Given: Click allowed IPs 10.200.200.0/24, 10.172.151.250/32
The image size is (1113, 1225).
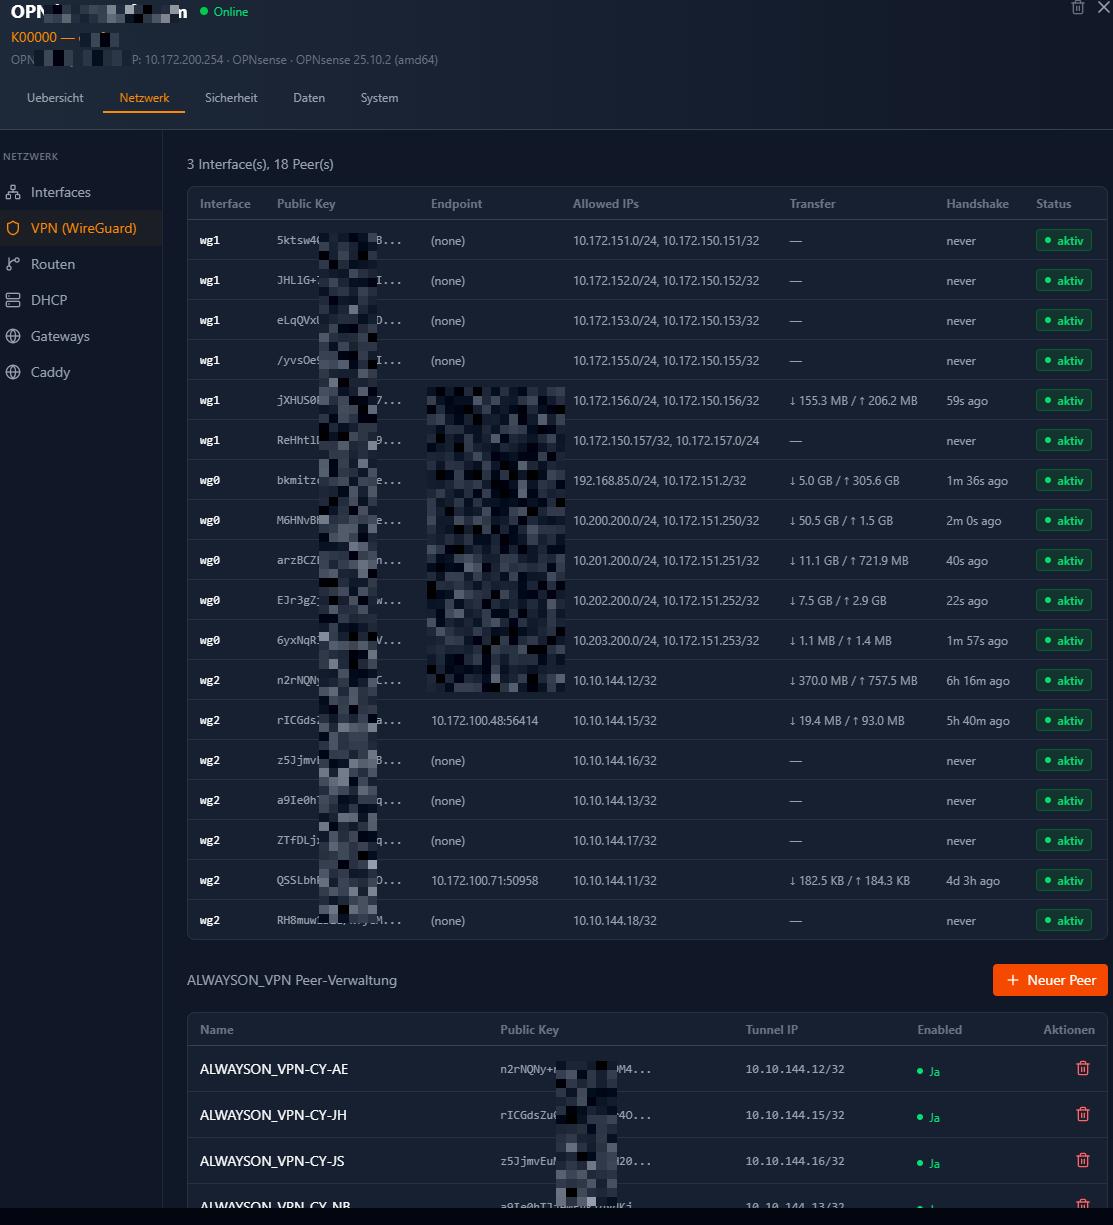Looking at the screenshot, I should (x=666, y=521).
